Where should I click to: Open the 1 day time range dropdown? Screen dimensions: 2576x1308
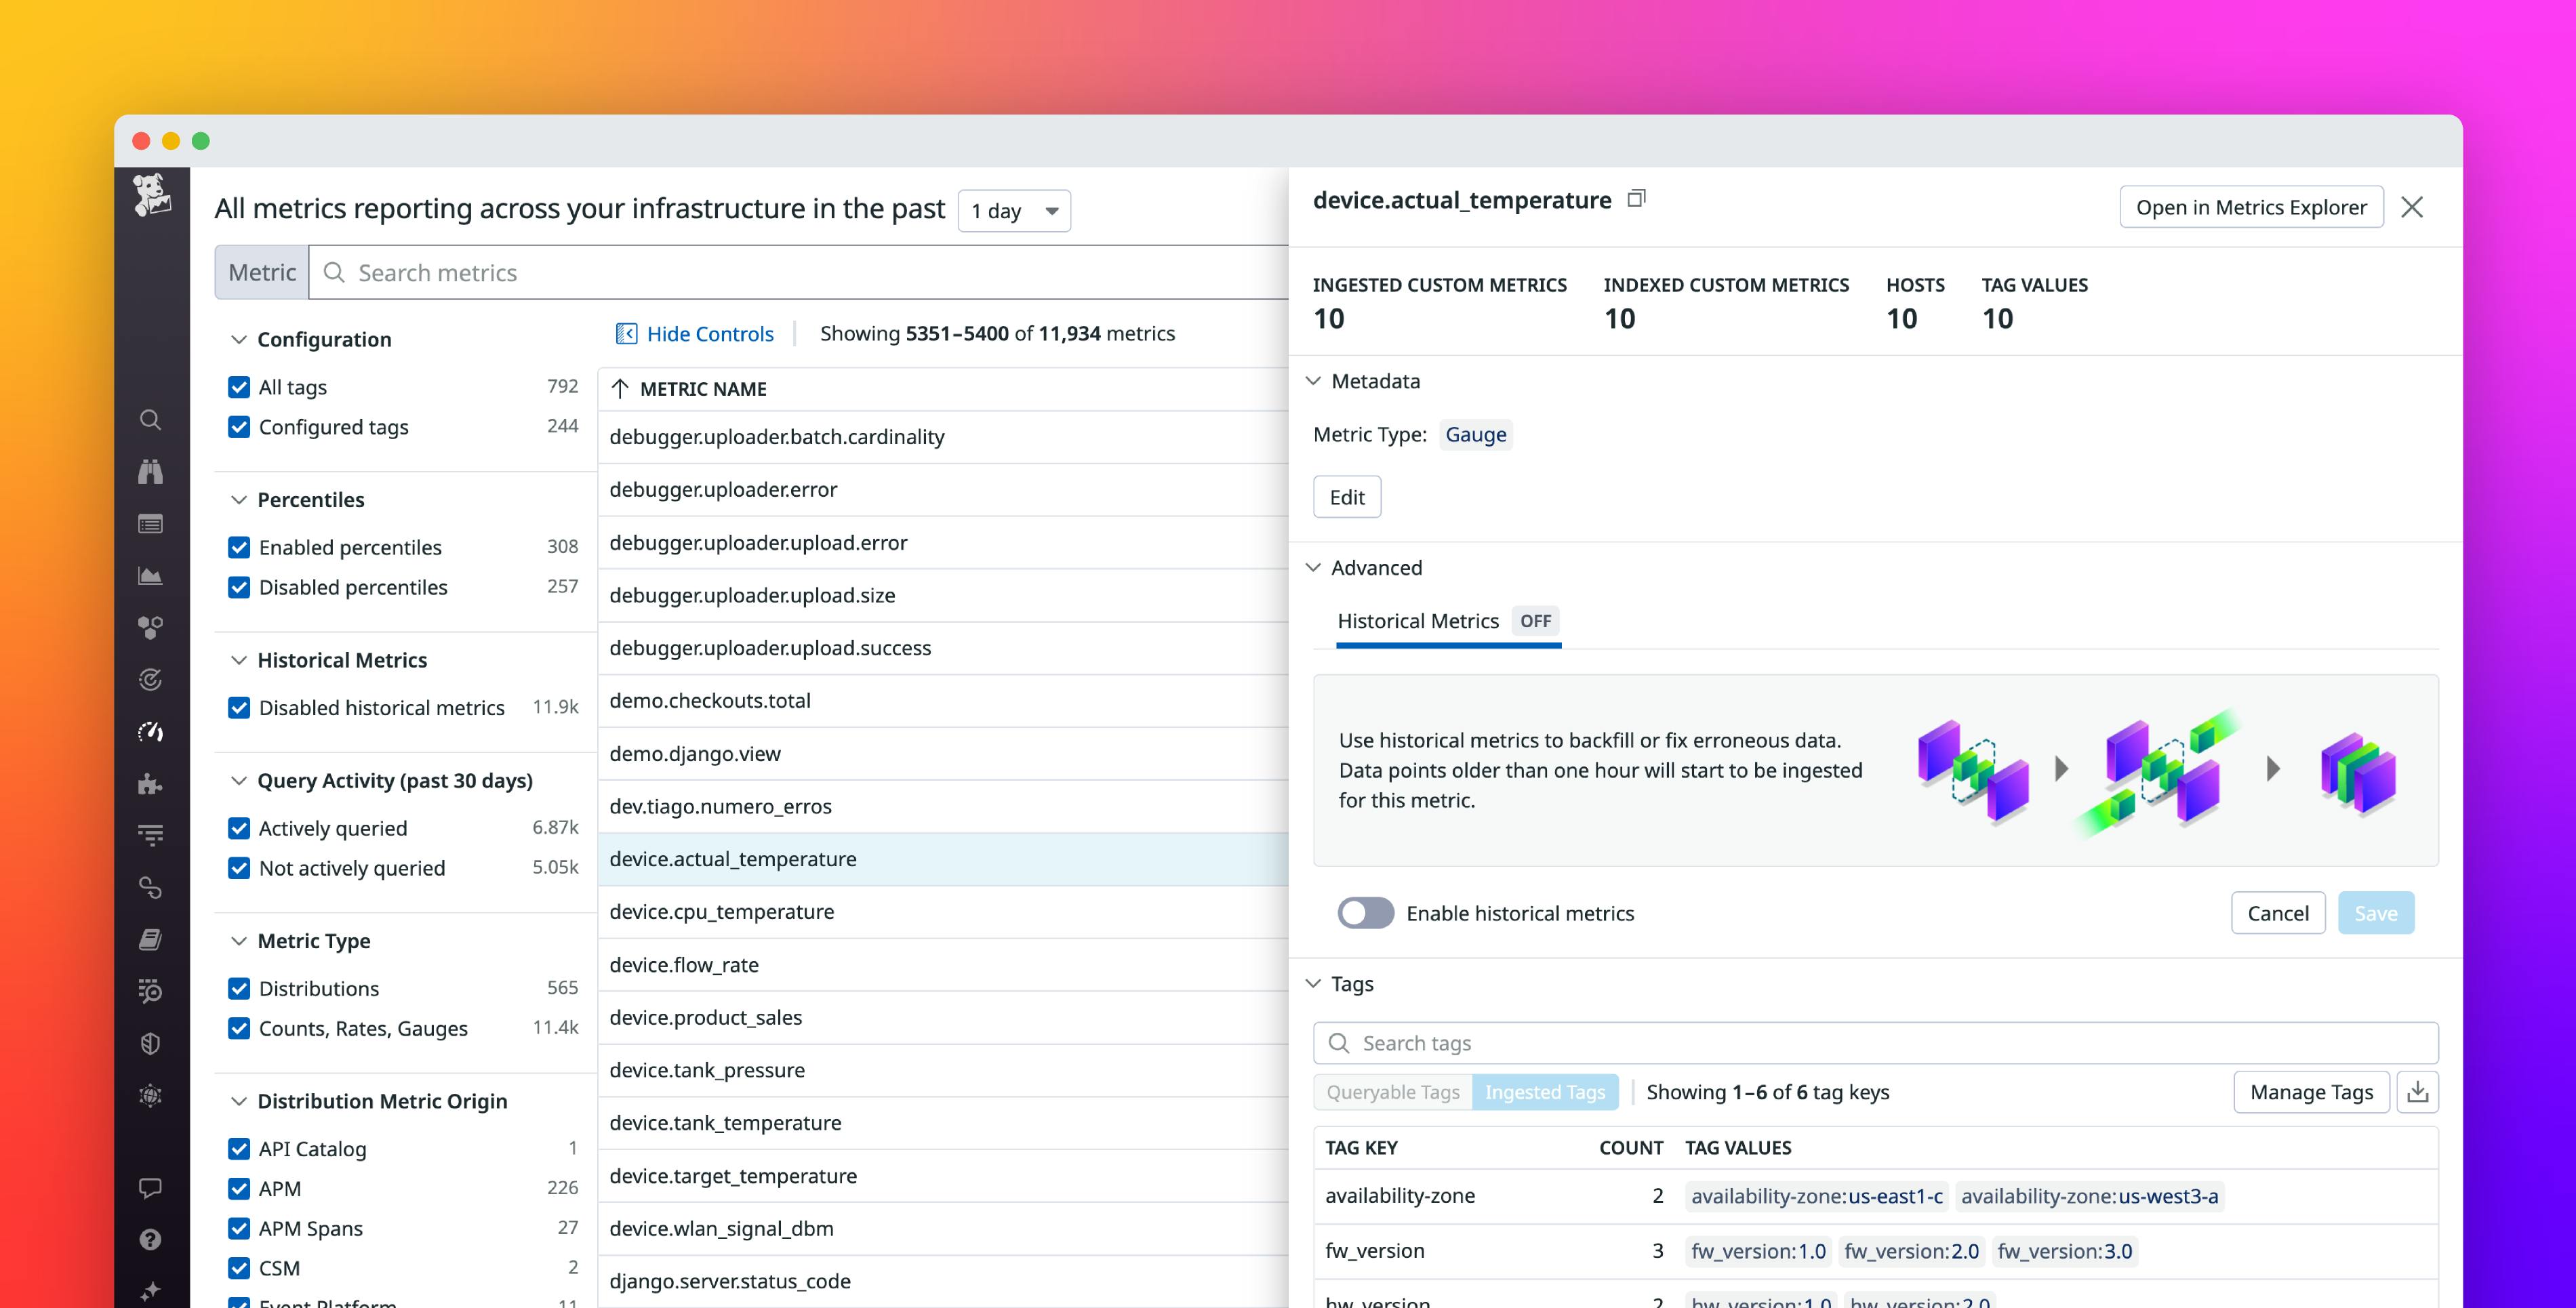click(x=1014, y=210)
